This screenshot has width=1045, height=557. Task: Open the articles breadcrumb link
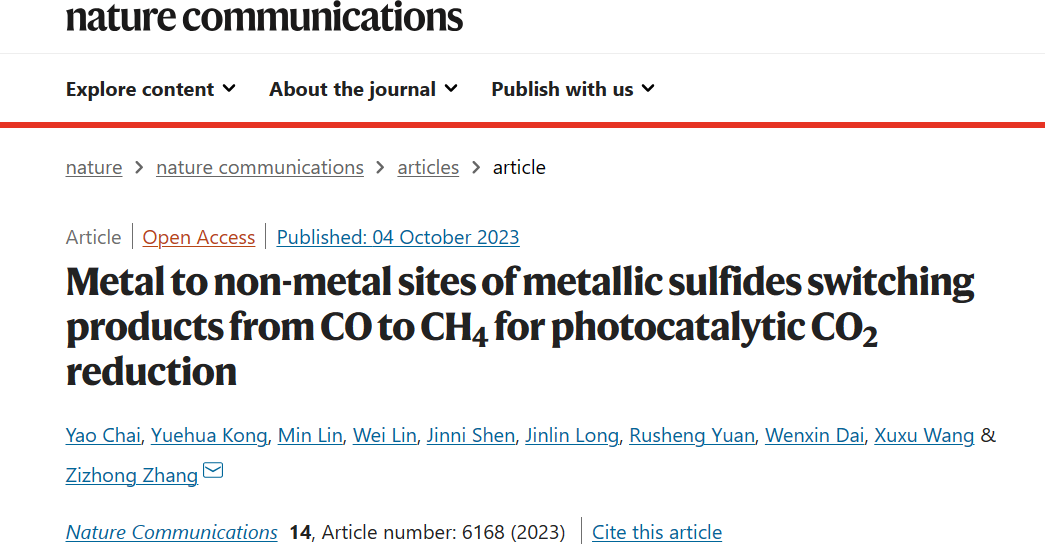pos(428,167)
